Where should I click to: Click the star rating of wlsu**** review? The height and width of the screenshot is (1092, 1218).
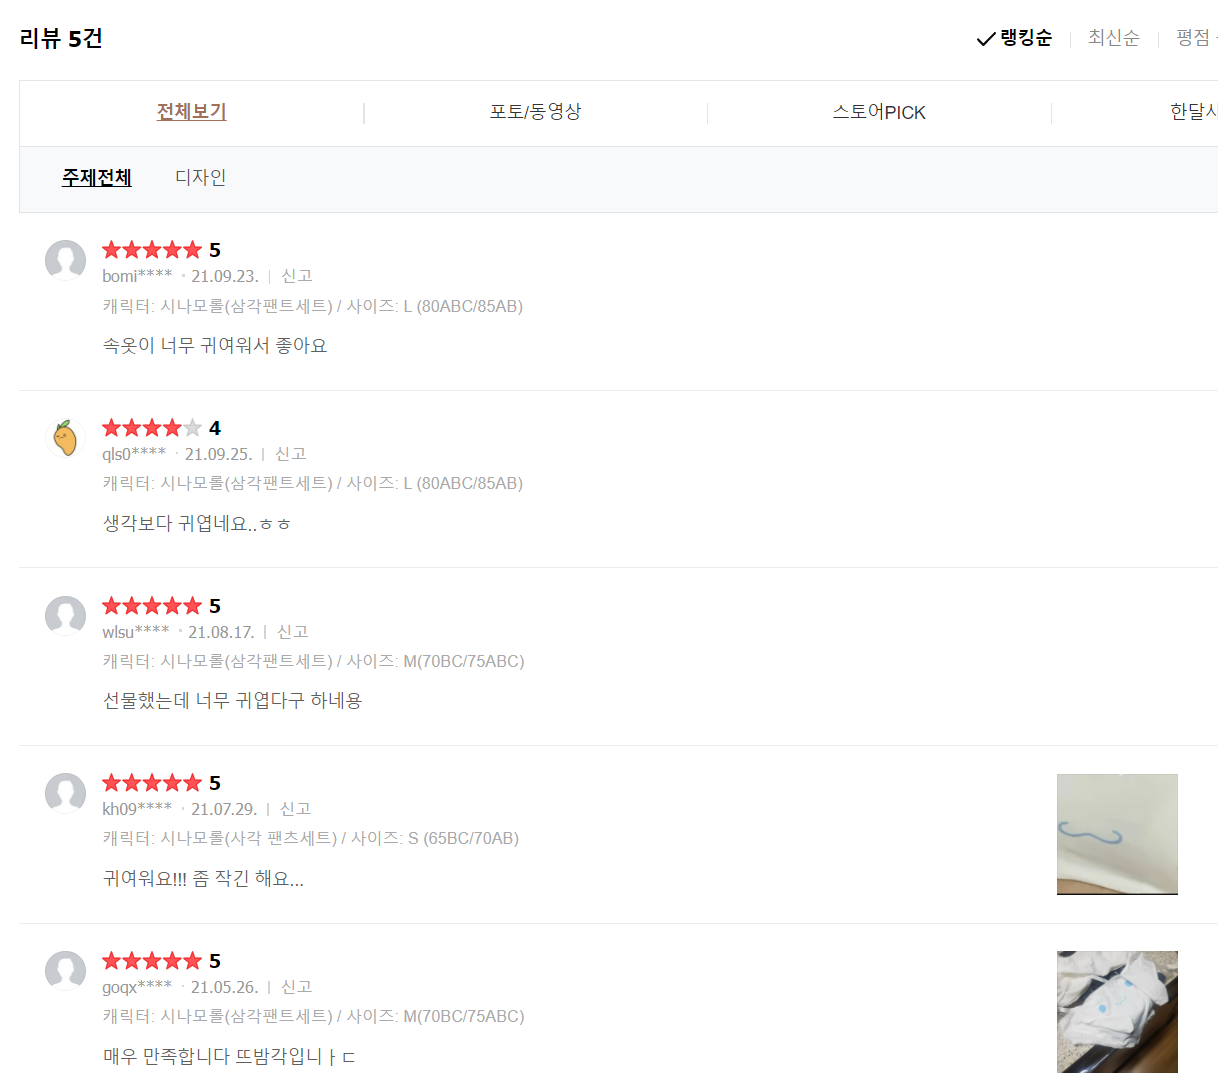(x=152, y=606)
